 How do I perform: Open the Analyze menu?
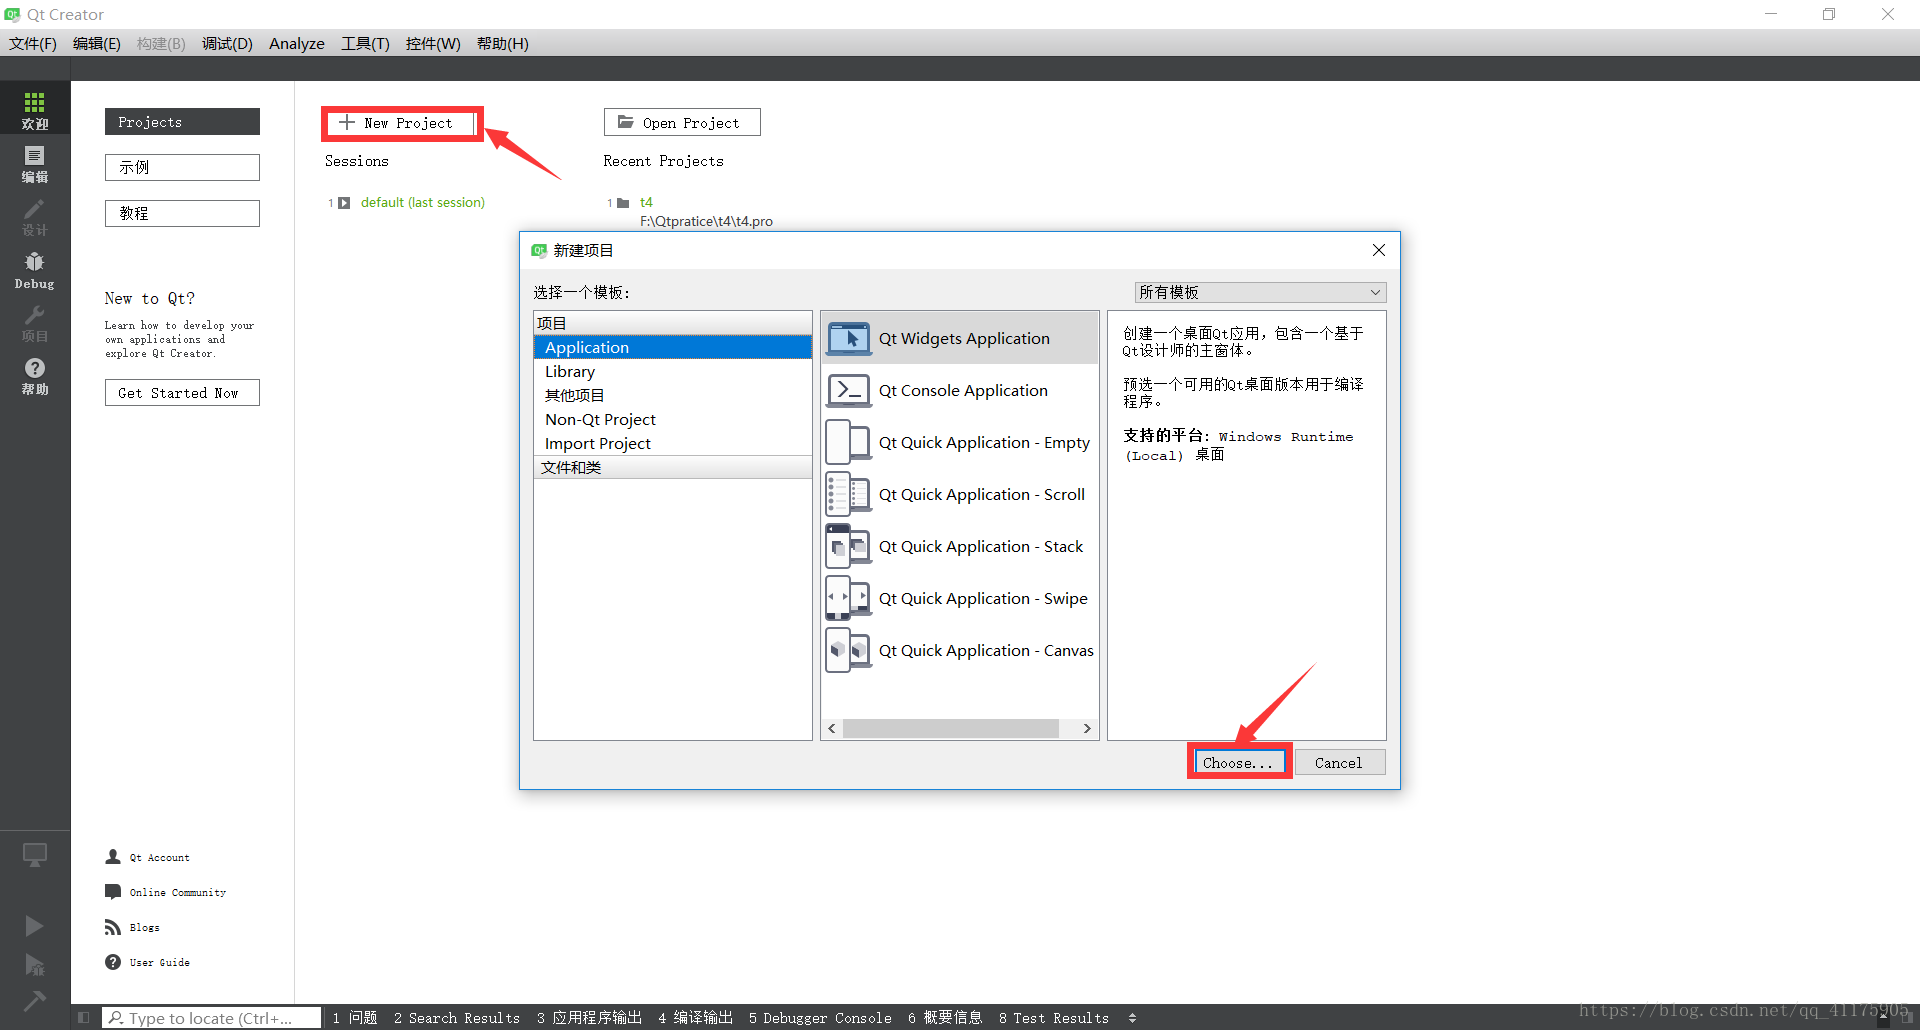coord(297,43)
